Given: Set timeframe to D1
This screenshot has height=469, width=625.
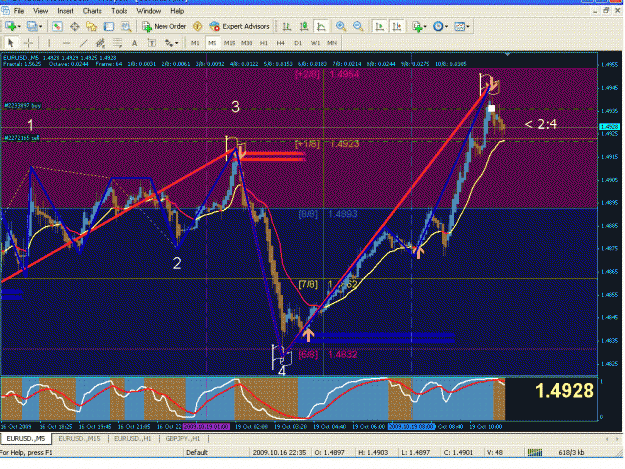Looking at the screenshot, I should [x=298, y=43].
